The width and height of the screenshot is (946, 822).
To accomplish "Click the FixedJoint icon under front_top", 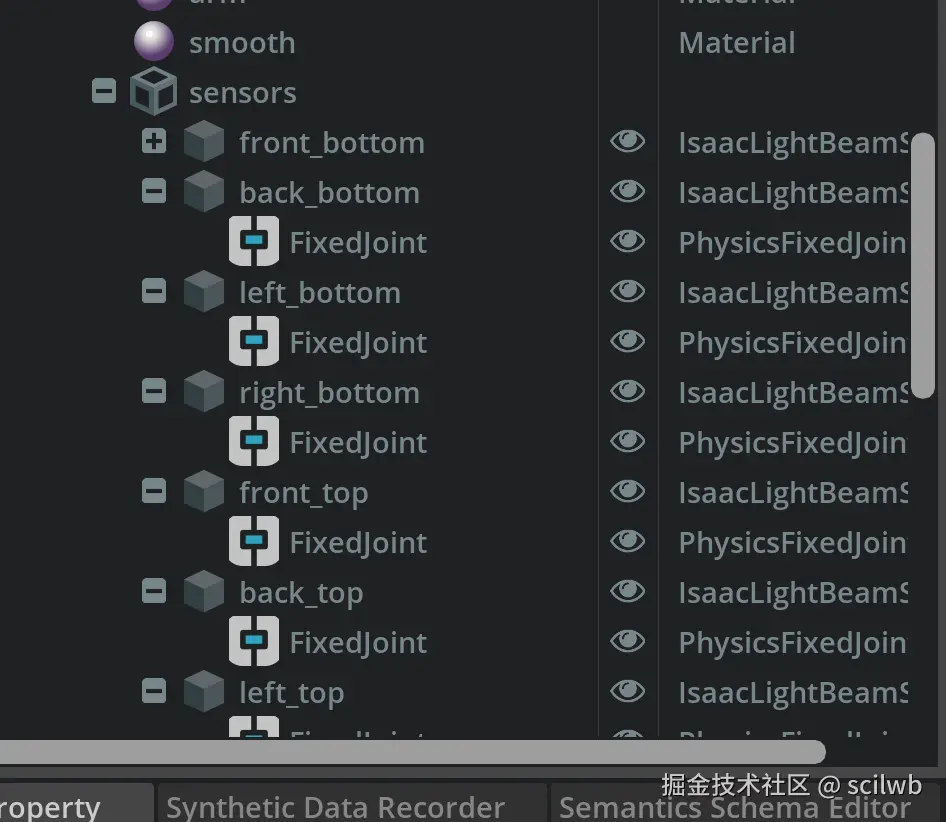I will [x=254, y=542].
